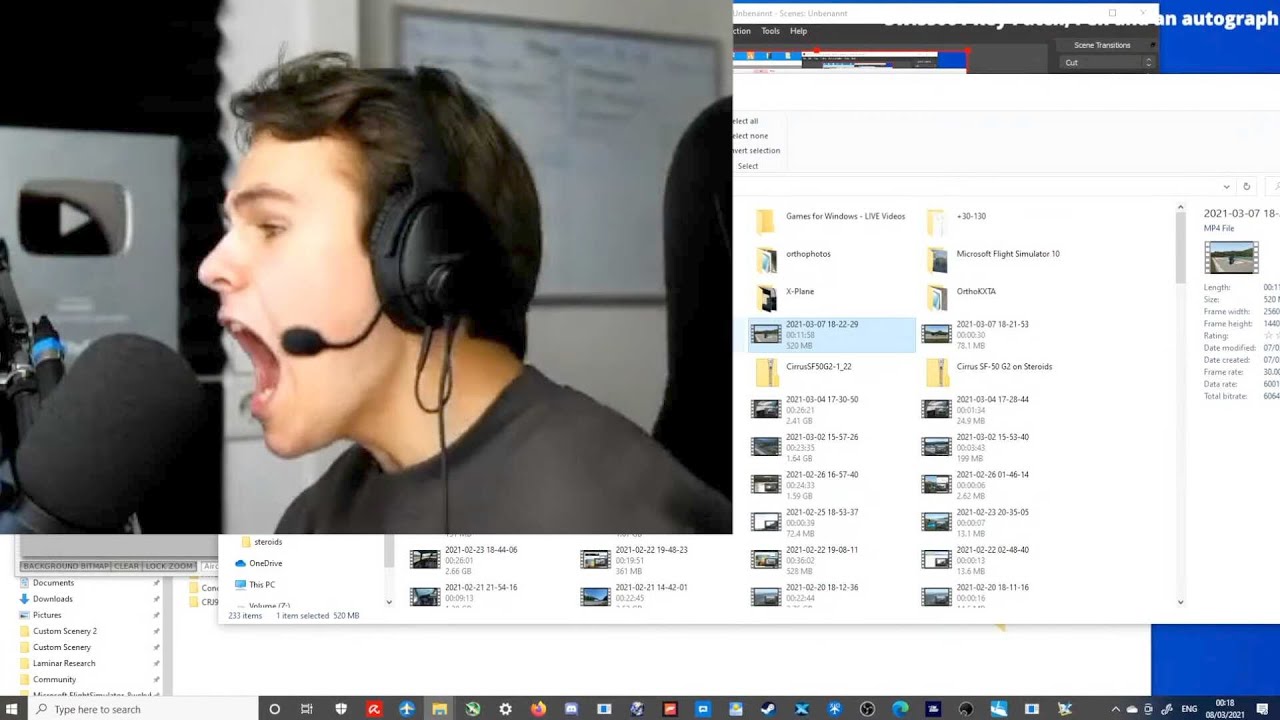Open the Tools menu in OBS

click(770, 31)
